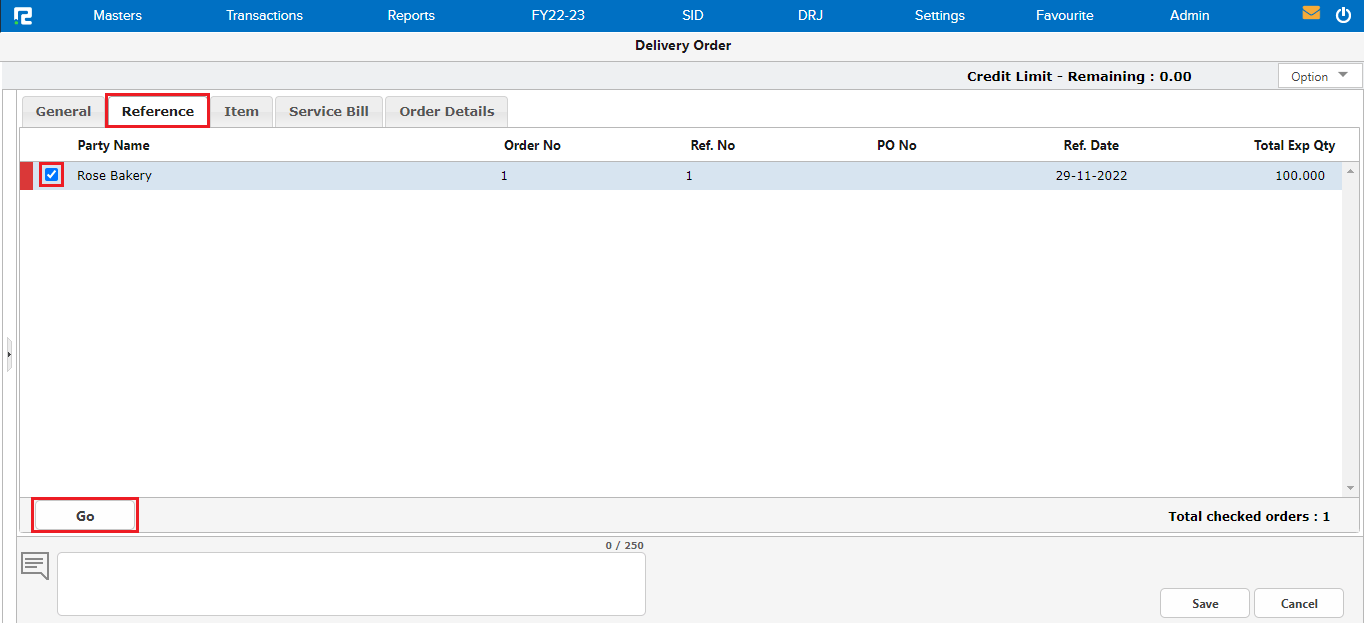Save the delivery order
This screenshot has height=623, width=1364.
pyautogui.click(x=1204, y=603)
